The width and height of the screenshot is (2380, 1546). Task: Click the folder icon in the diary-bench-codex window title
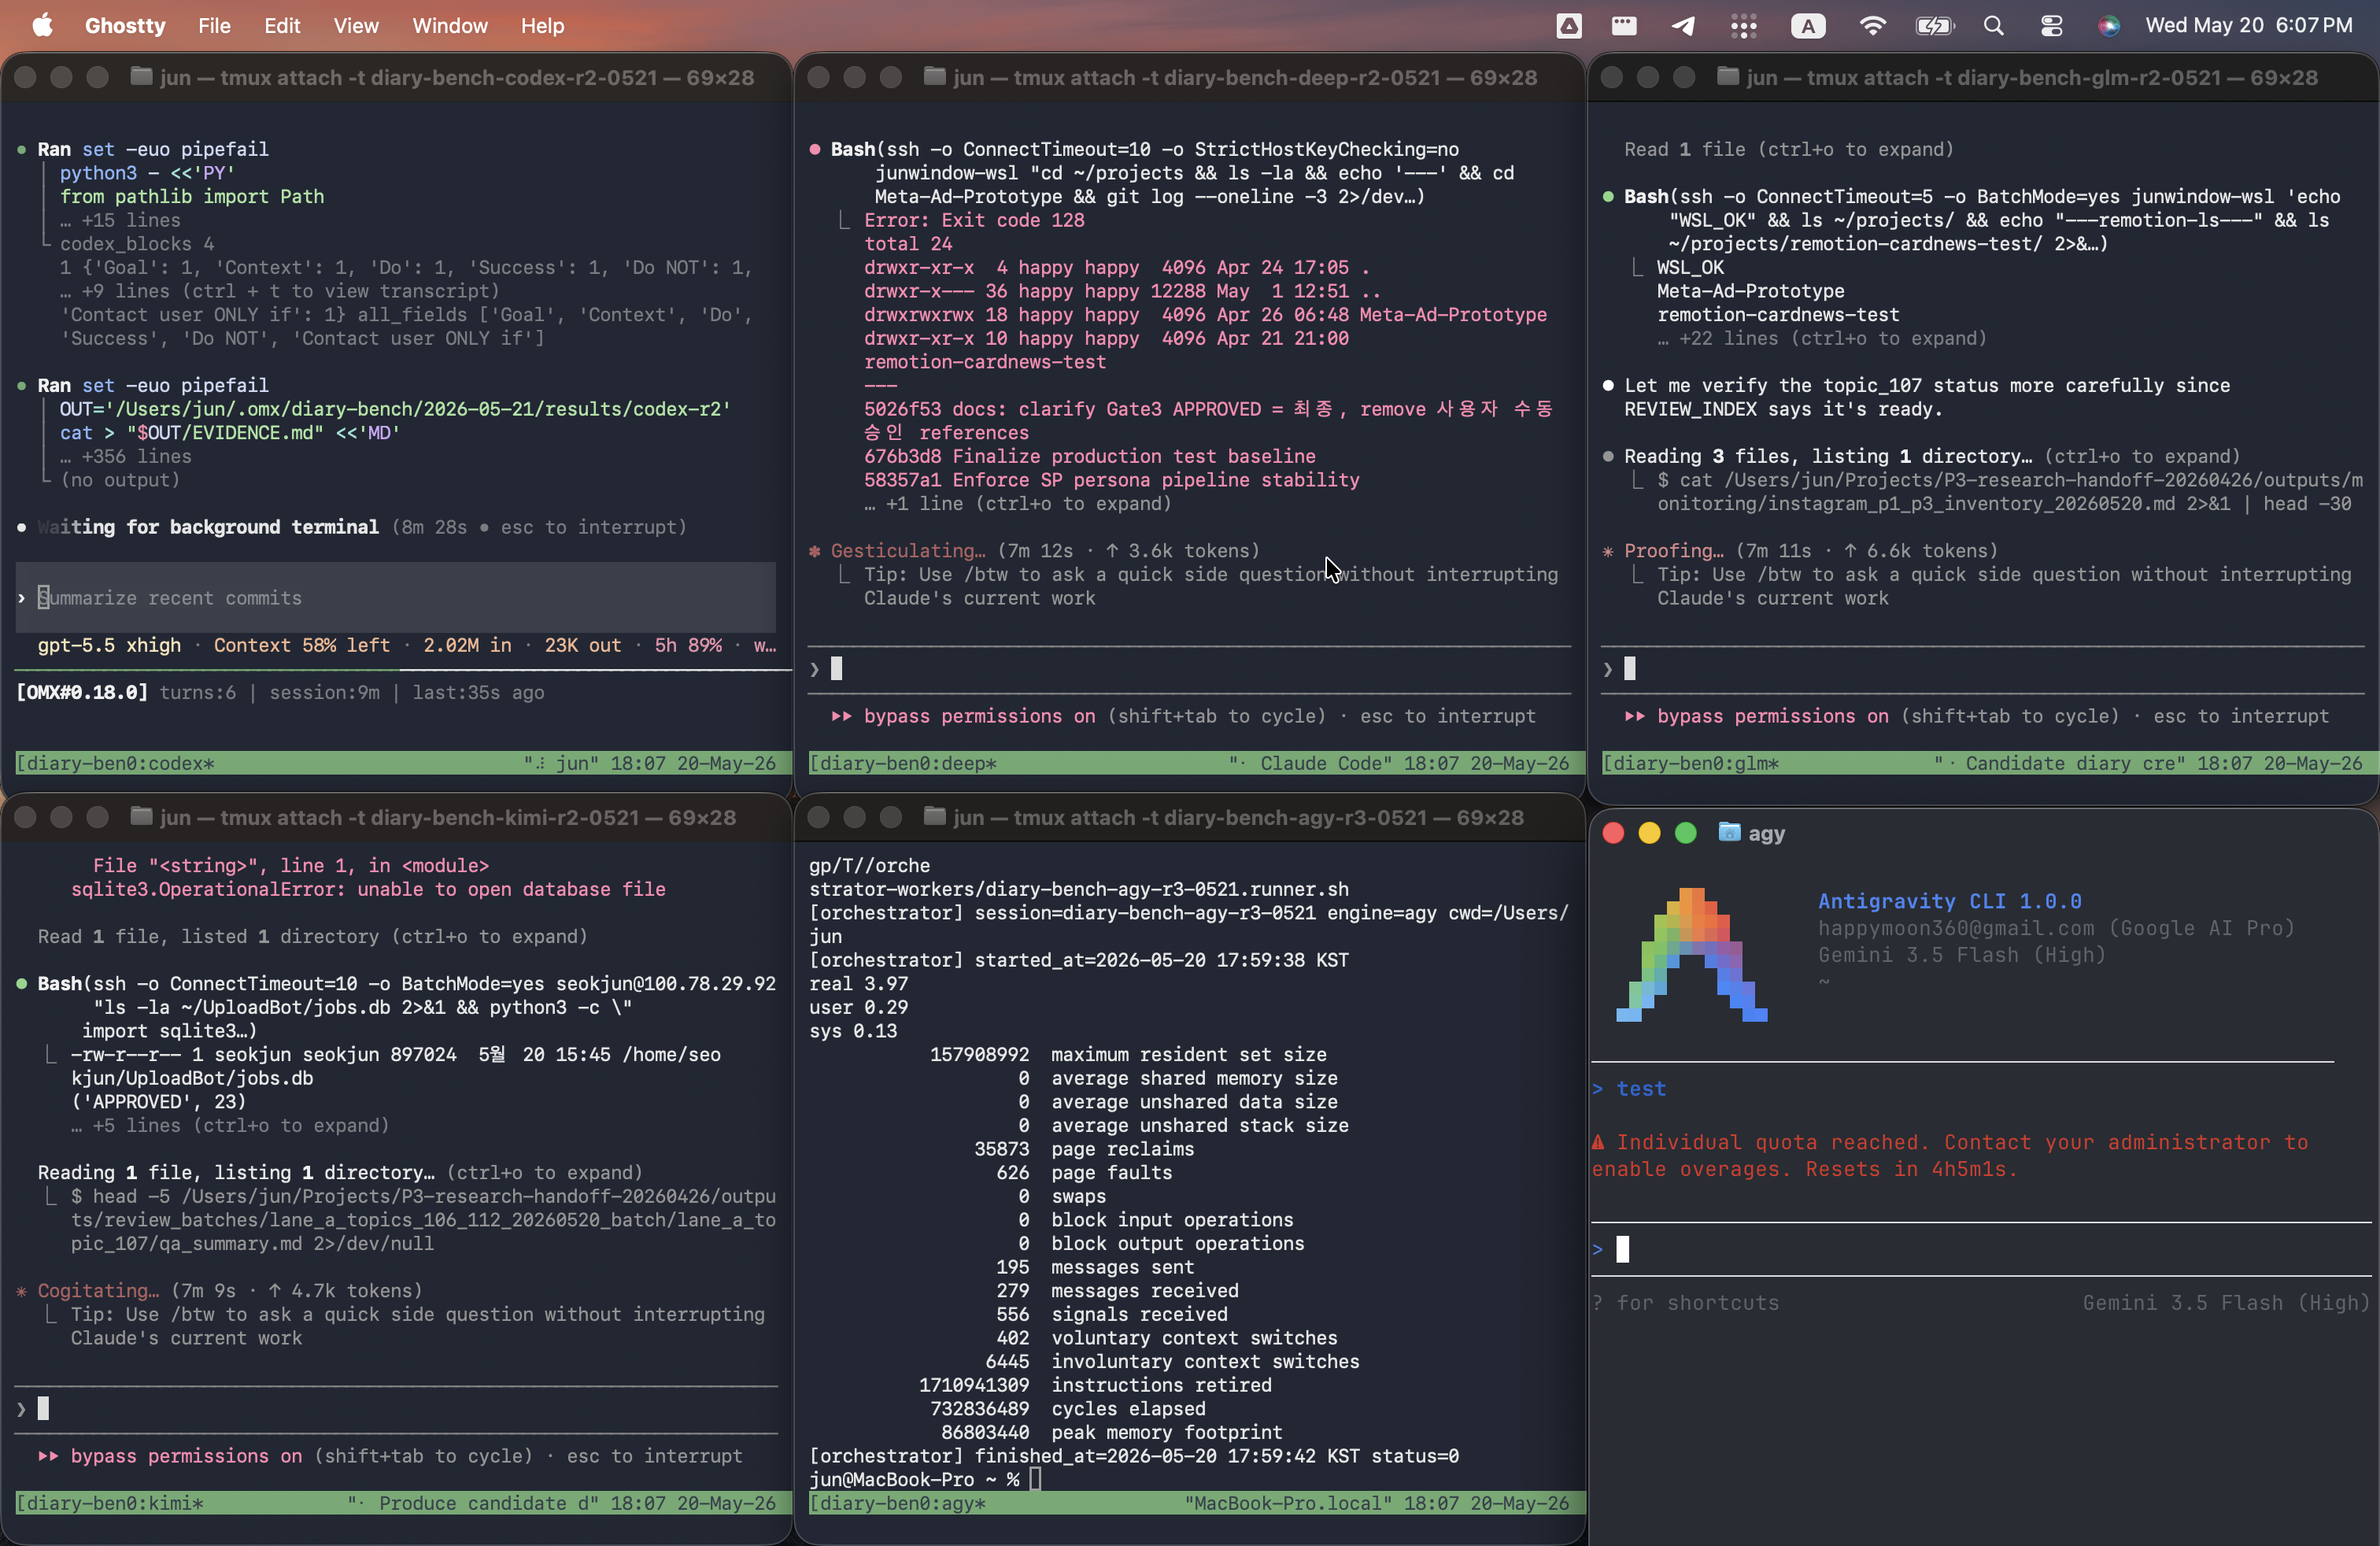tap(141, 77)
